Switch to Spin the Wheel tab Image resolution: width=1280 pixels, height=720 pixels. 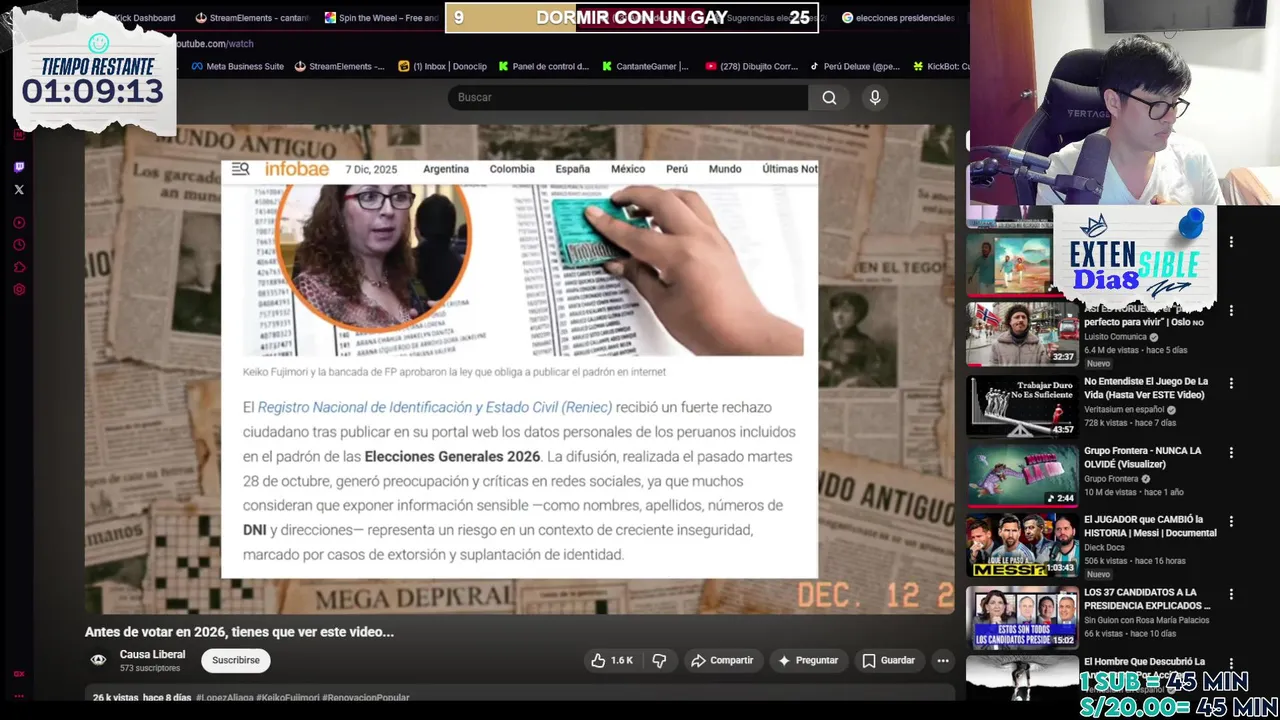click(381, 18)
